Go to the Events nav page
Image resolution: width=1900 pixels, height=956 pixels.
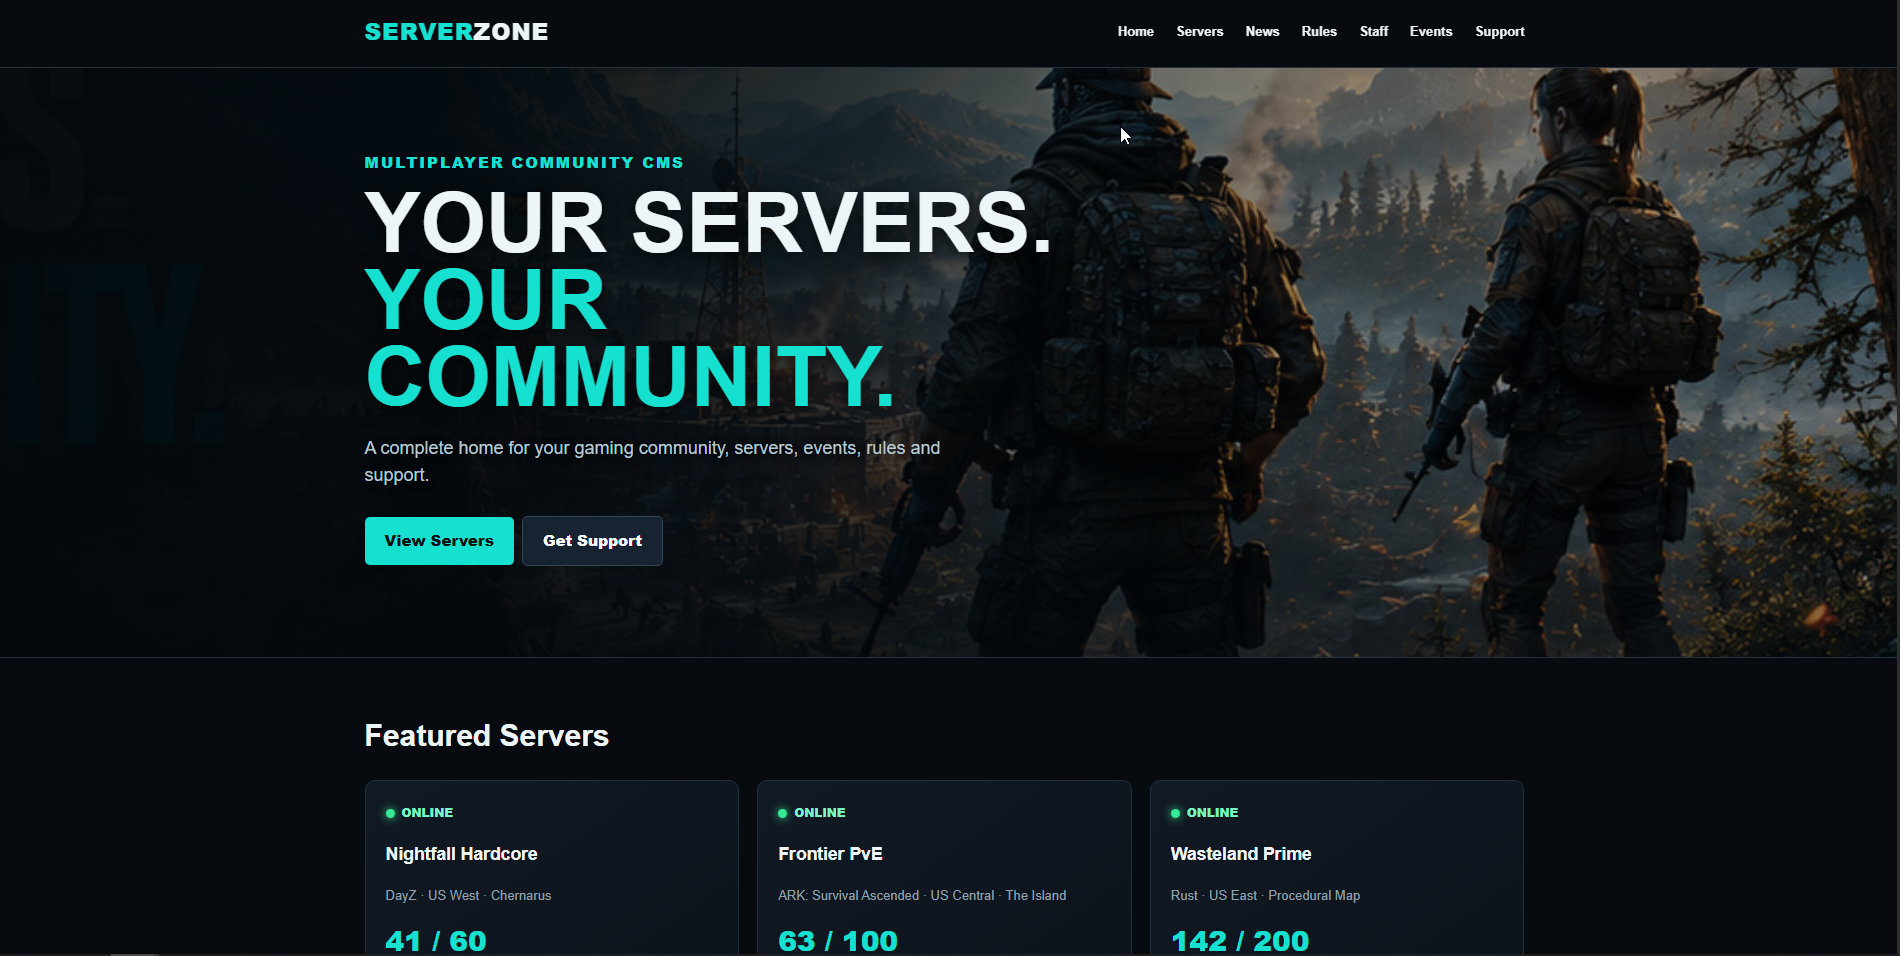coord(1431,32)
